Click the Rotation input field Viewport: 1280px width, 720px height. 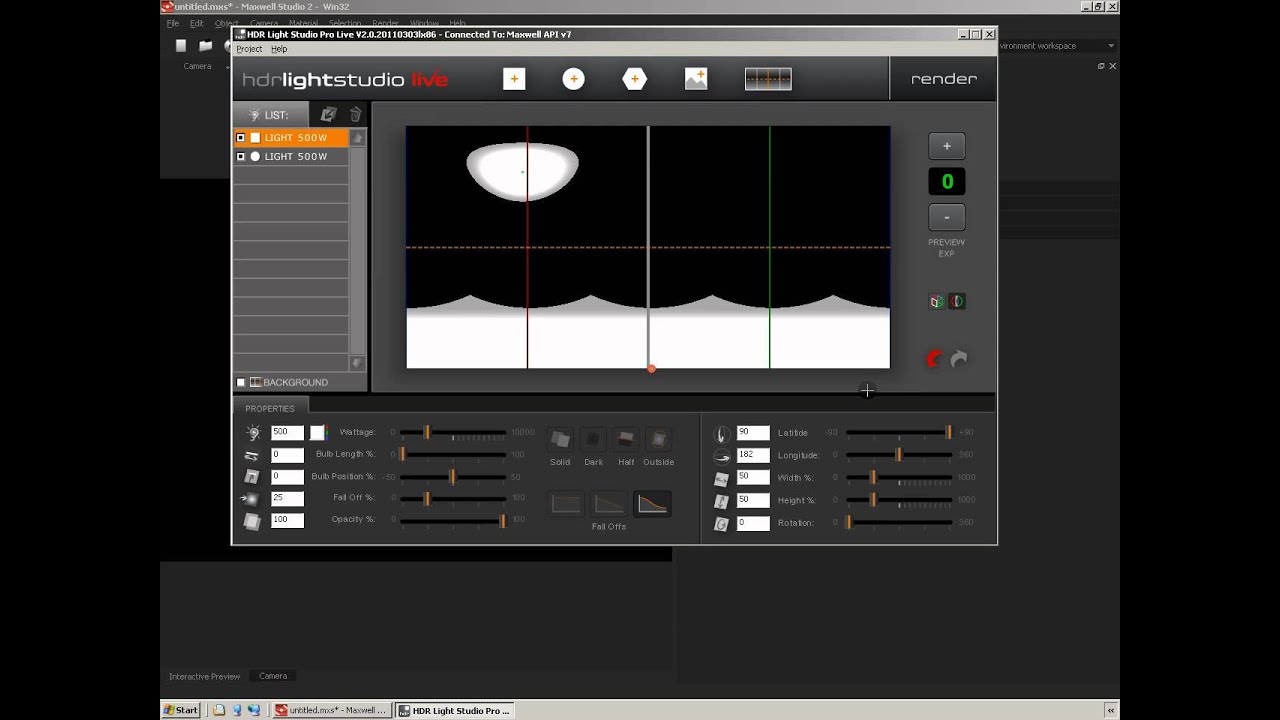(753, 523)
